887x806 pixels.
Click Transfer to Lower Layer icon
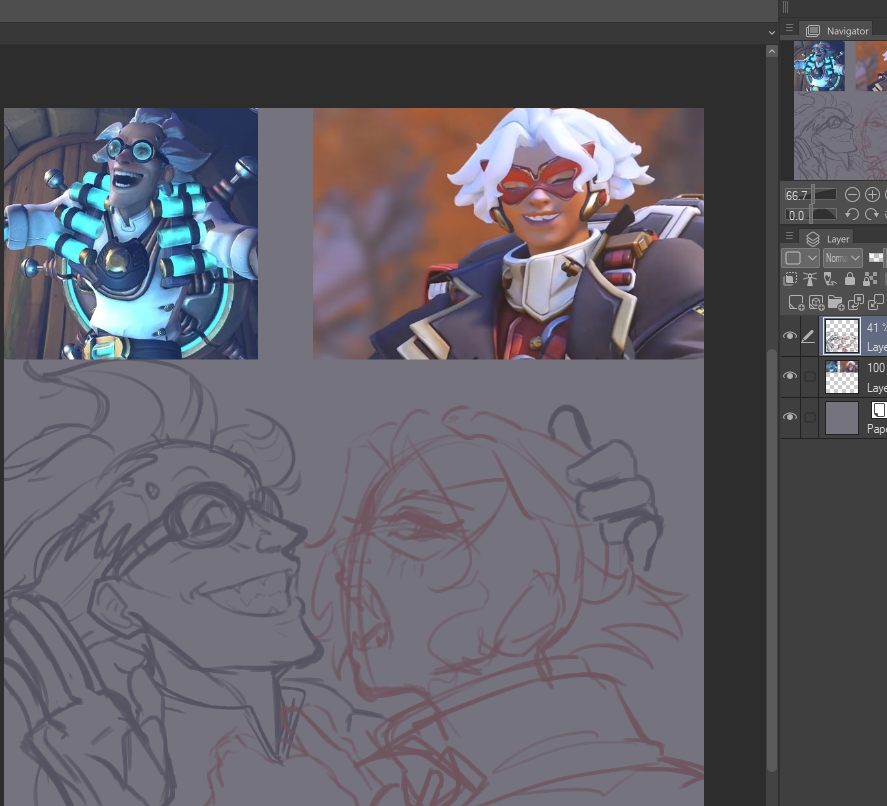(856, 303)
